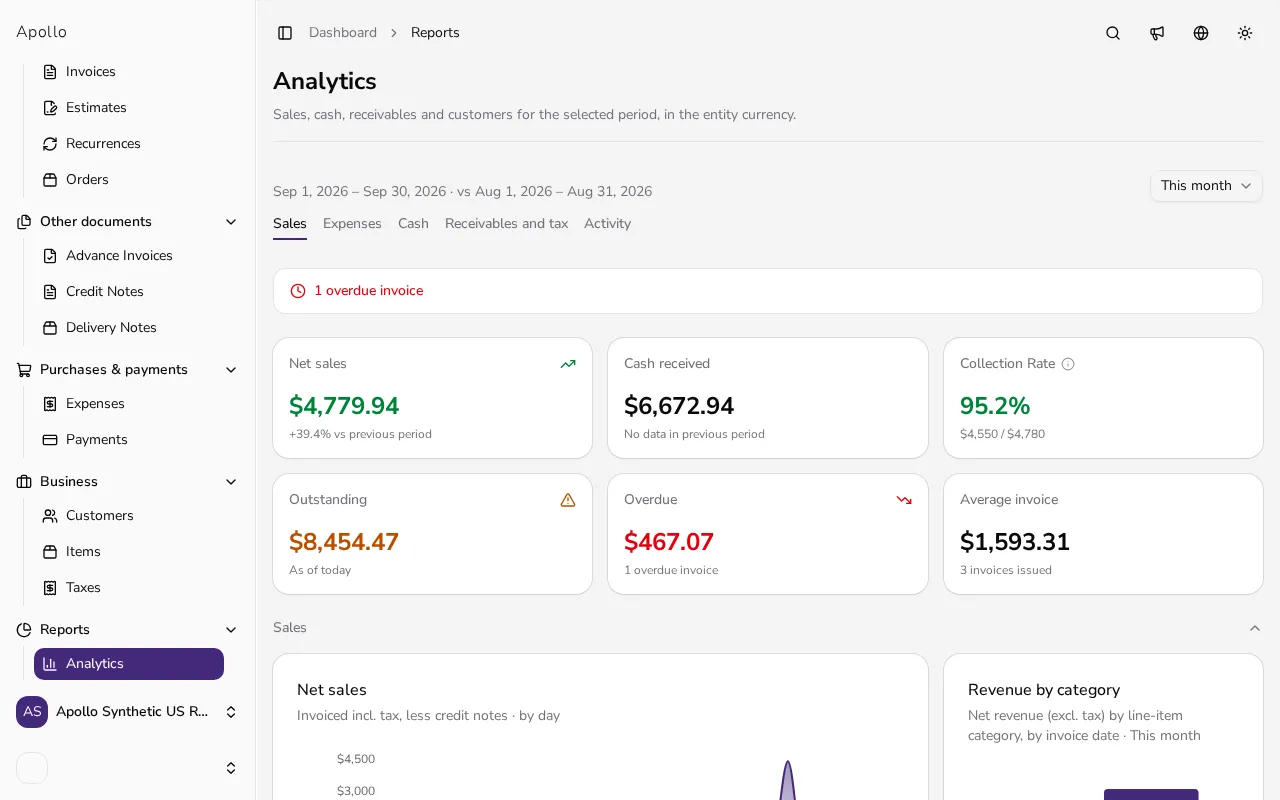Toggle the sidebar panel icon
This screenshot has height=800, width=1280.
click(x=285, y=33)
